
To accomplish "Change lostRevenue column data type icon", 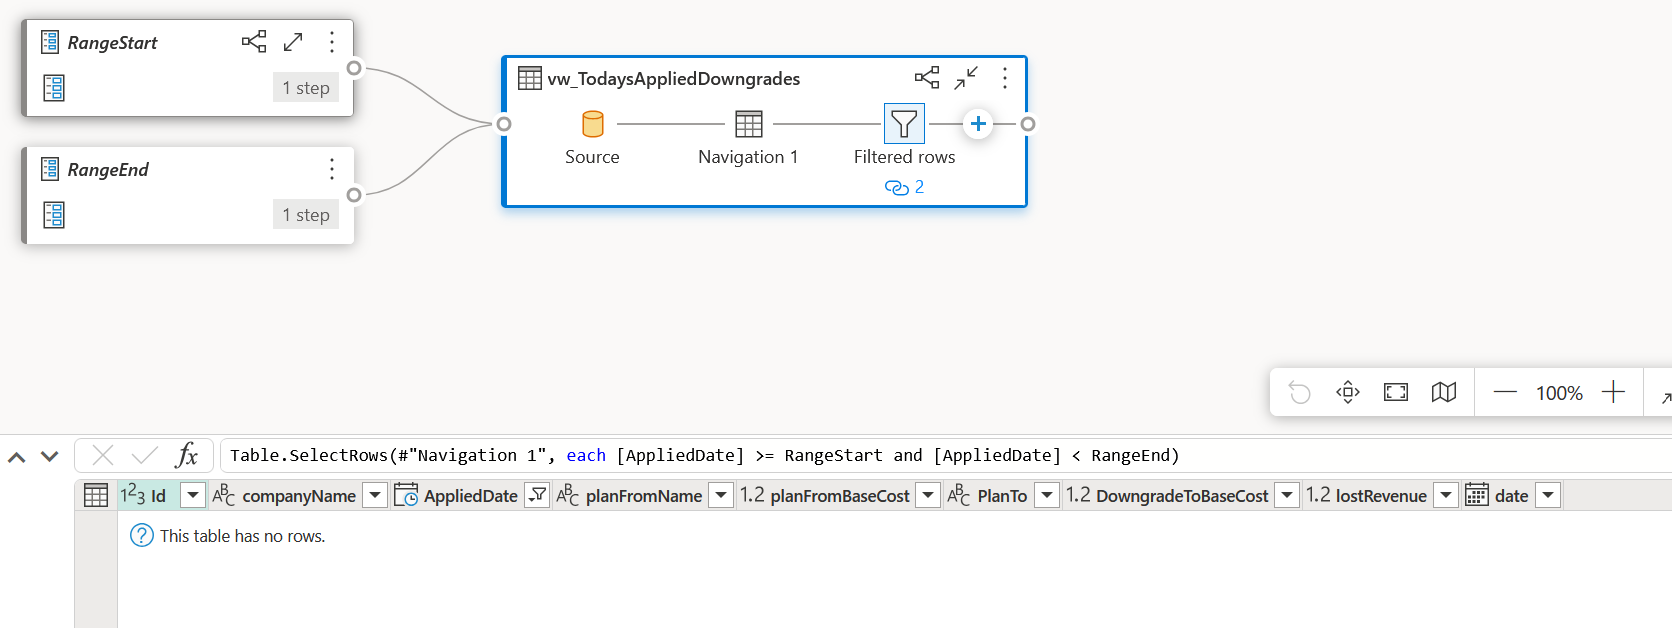I will click(1318, 495).
